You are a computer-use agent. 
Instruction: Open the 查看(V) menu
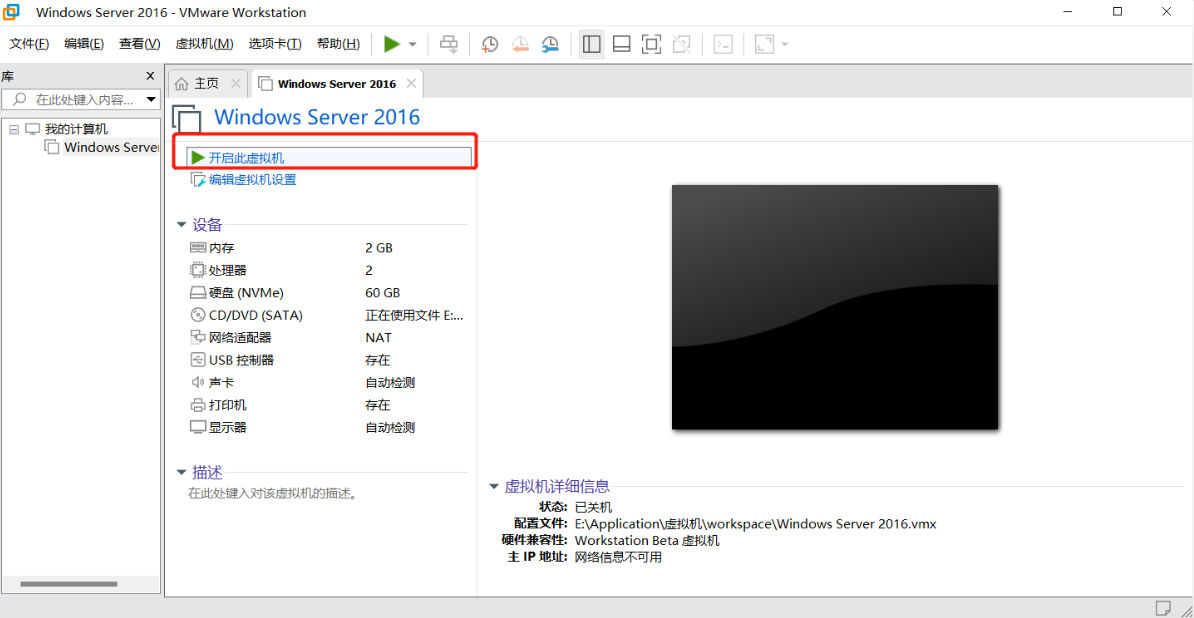click(139, 44)
